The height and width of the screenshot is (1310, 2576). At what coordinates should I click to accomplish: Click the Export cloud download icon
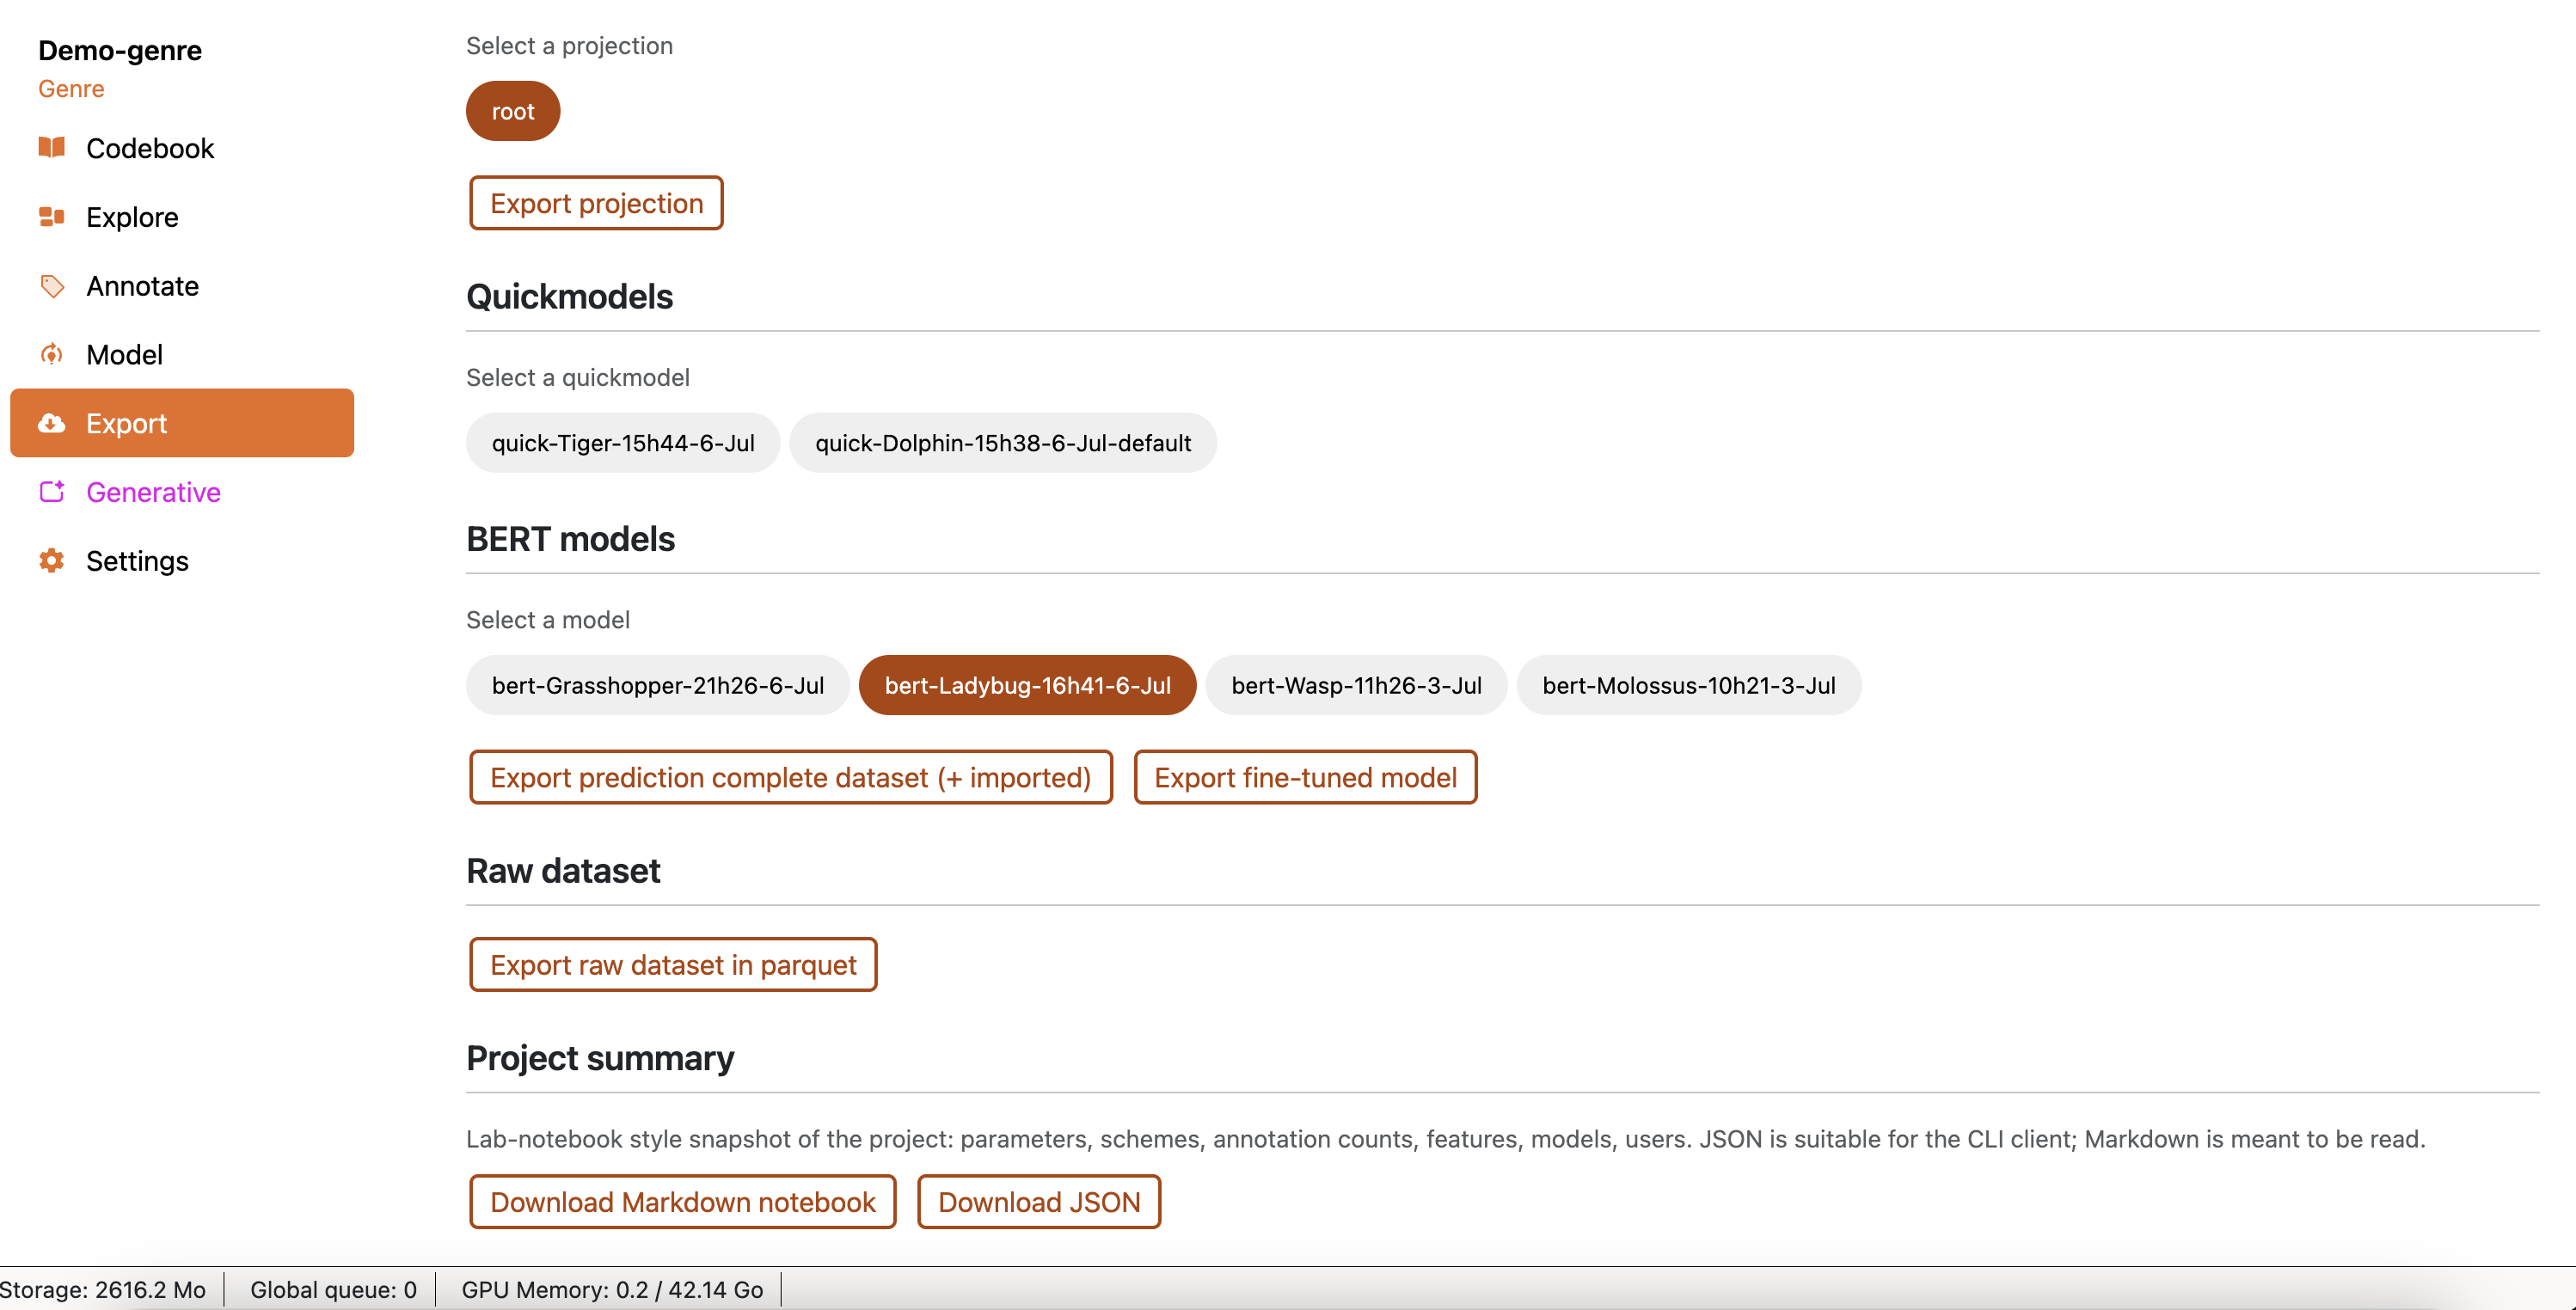point(52,423)
